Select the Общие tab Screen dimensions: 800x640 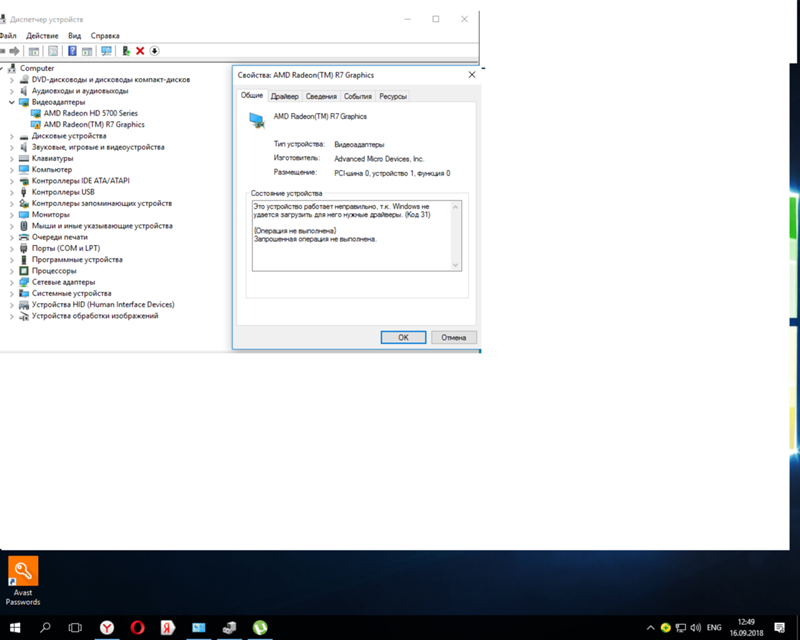[252, 95]
